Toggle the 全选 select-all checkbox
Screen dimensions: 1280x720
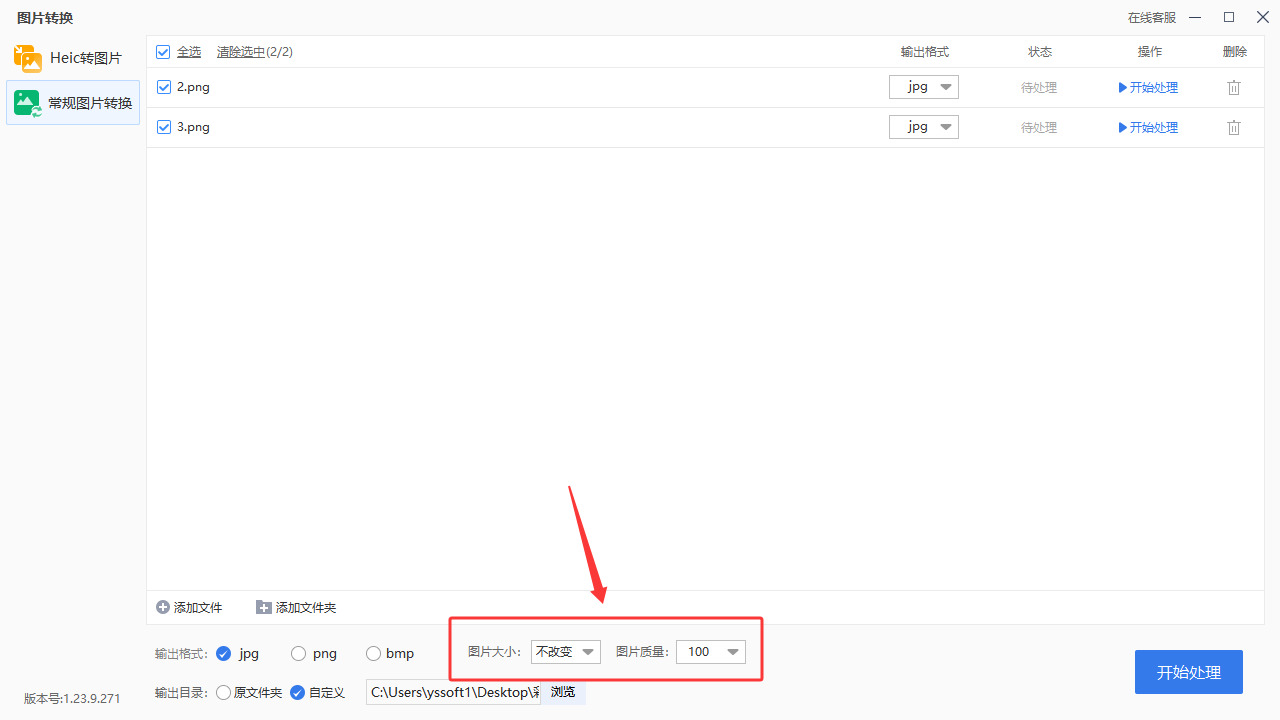pyautogui.click(x=163, y=52)
